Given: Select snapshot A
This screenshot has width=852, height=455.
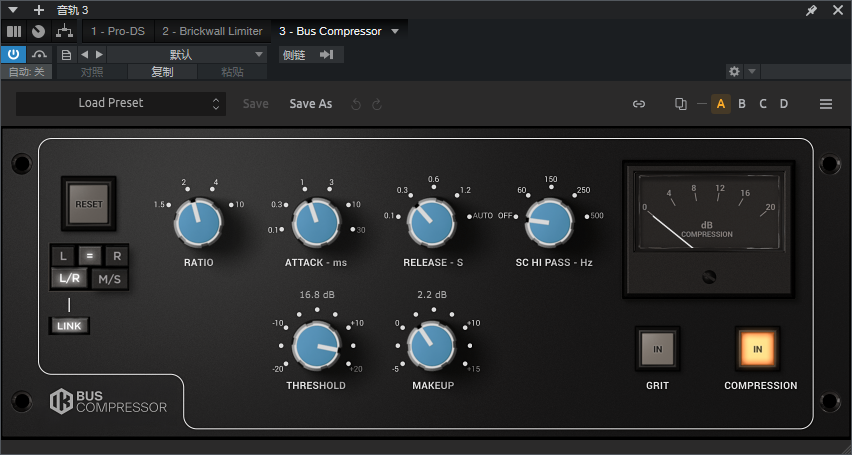Looking at the screenshot, I should point(721,104).
